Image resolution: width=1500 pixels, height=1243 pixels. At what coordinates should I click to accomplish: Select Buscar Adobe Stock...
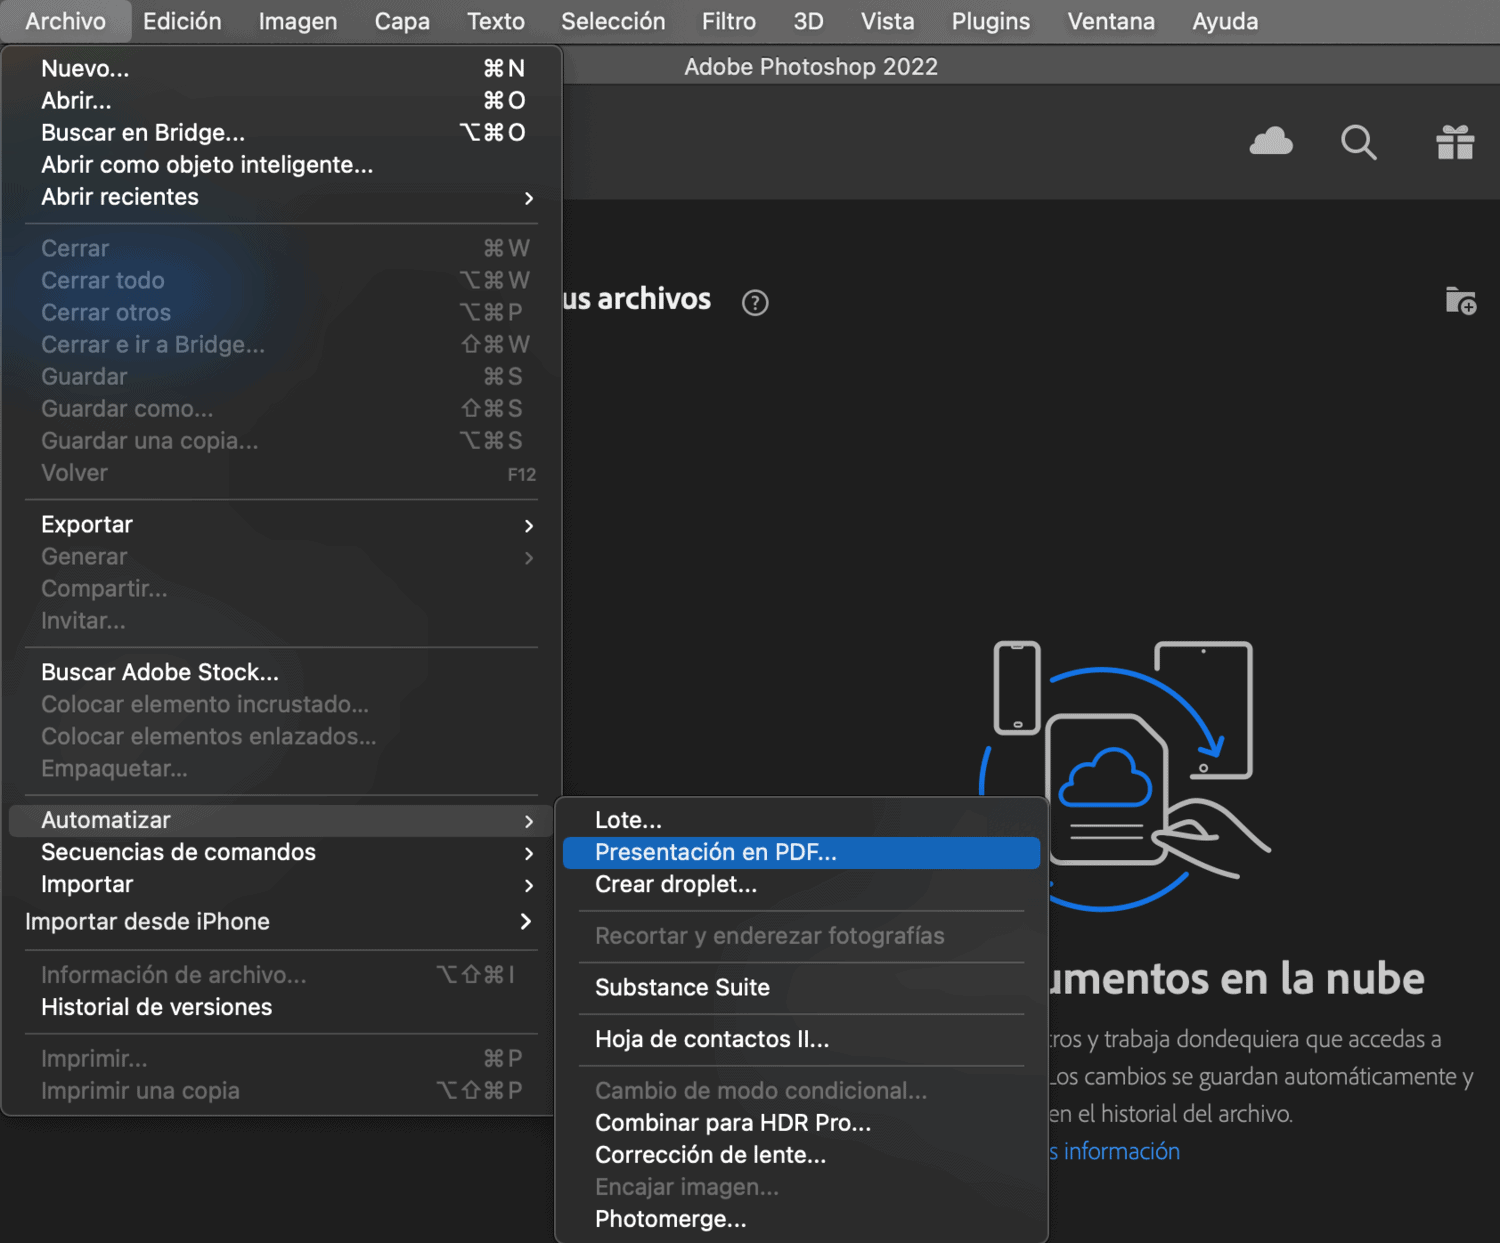[281, 673]
